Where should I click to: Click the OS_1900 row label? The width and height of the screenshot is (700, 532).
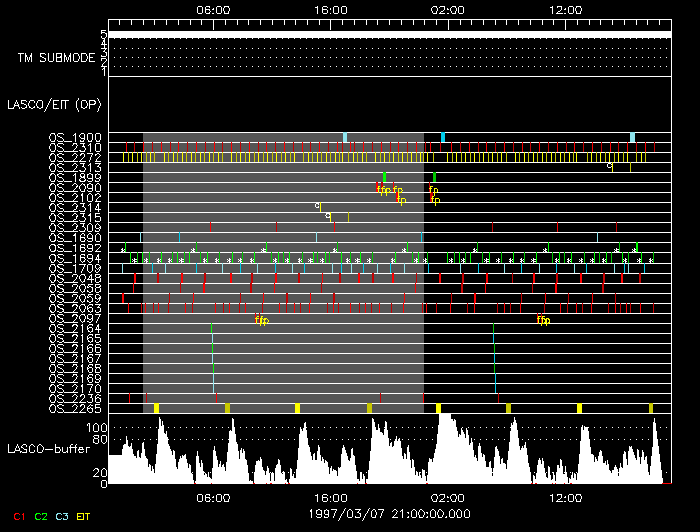[74, 137]
